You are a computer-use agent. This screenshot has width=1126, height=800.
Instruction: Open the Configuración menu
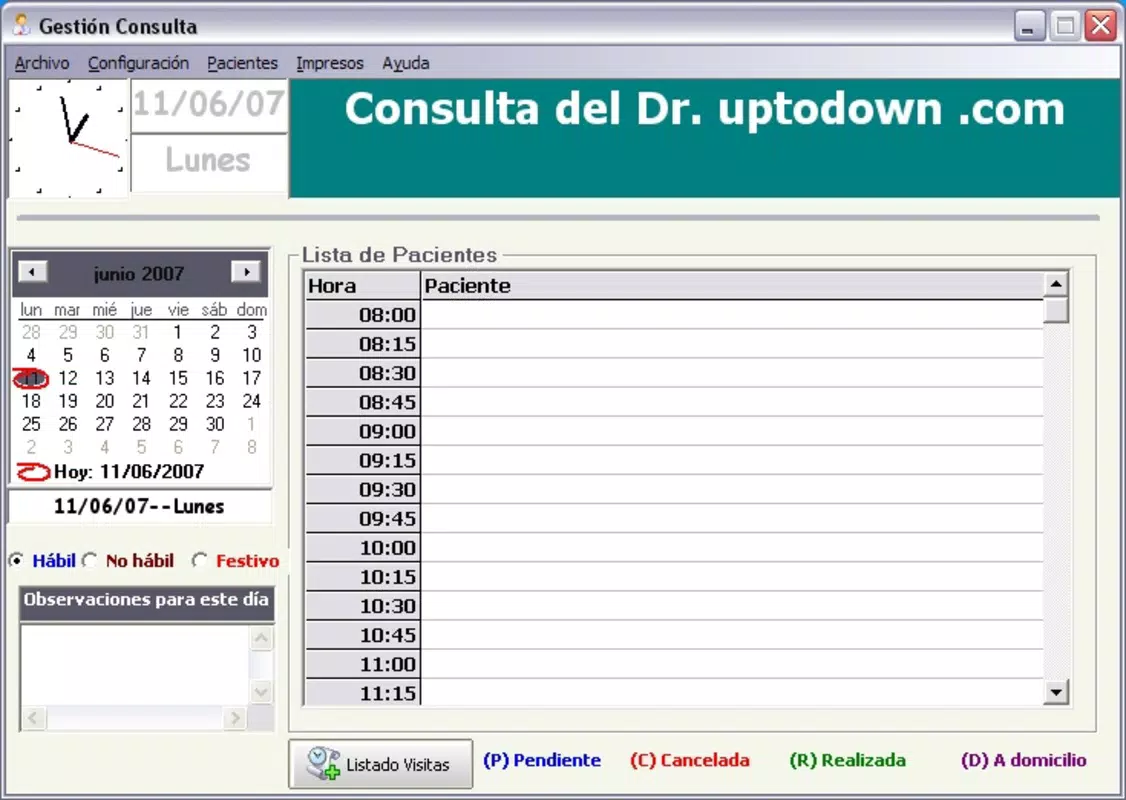coord(138,63)
